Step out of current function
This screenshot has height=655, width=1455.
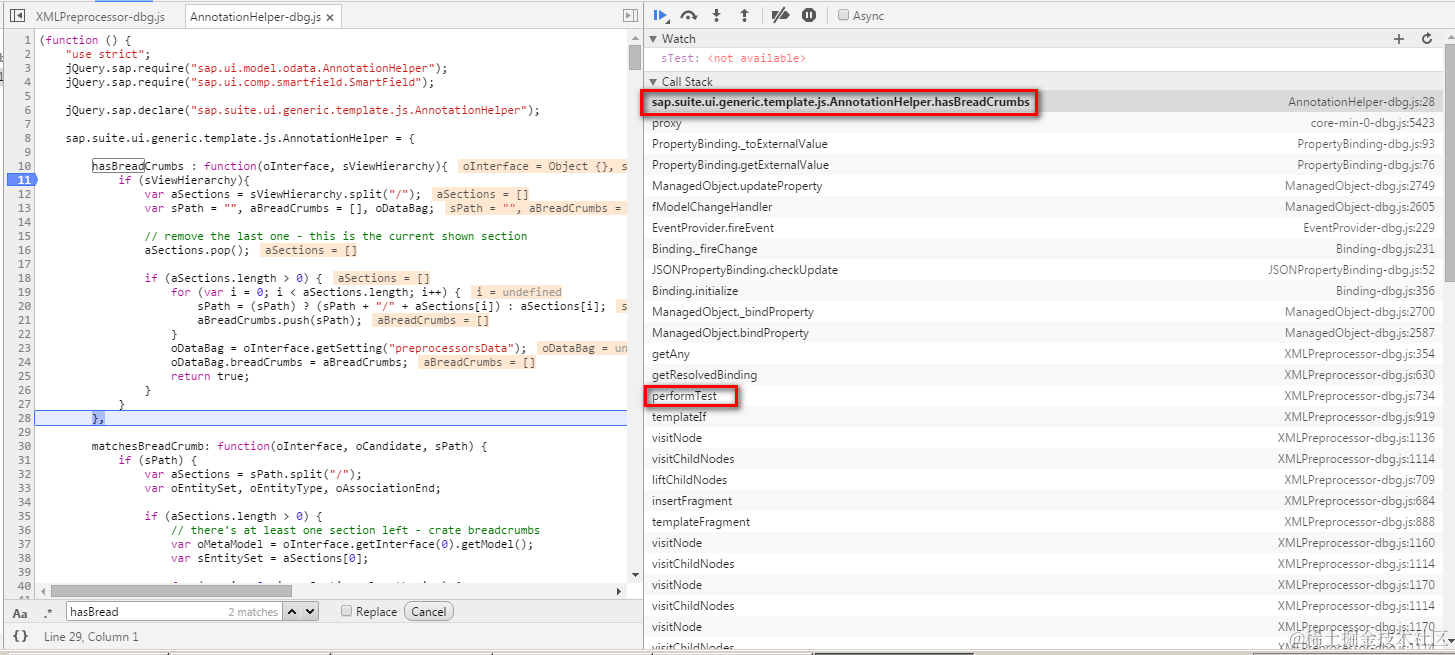click(x=744, y=15)
